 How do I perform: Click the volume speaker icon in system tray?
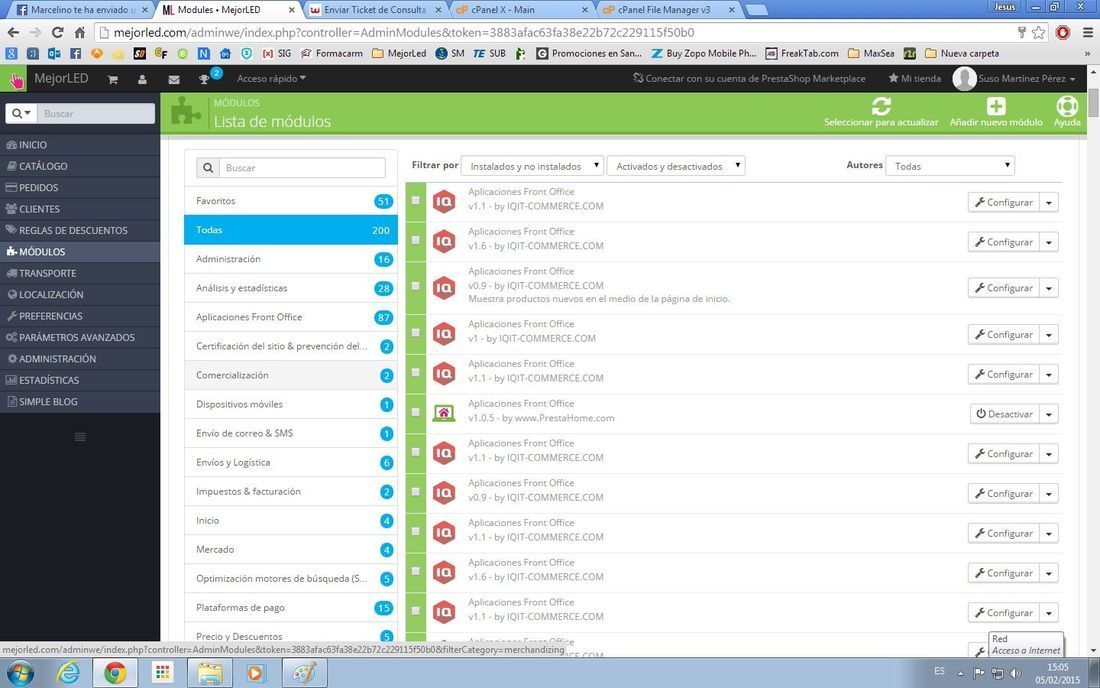coord(1015,673)
